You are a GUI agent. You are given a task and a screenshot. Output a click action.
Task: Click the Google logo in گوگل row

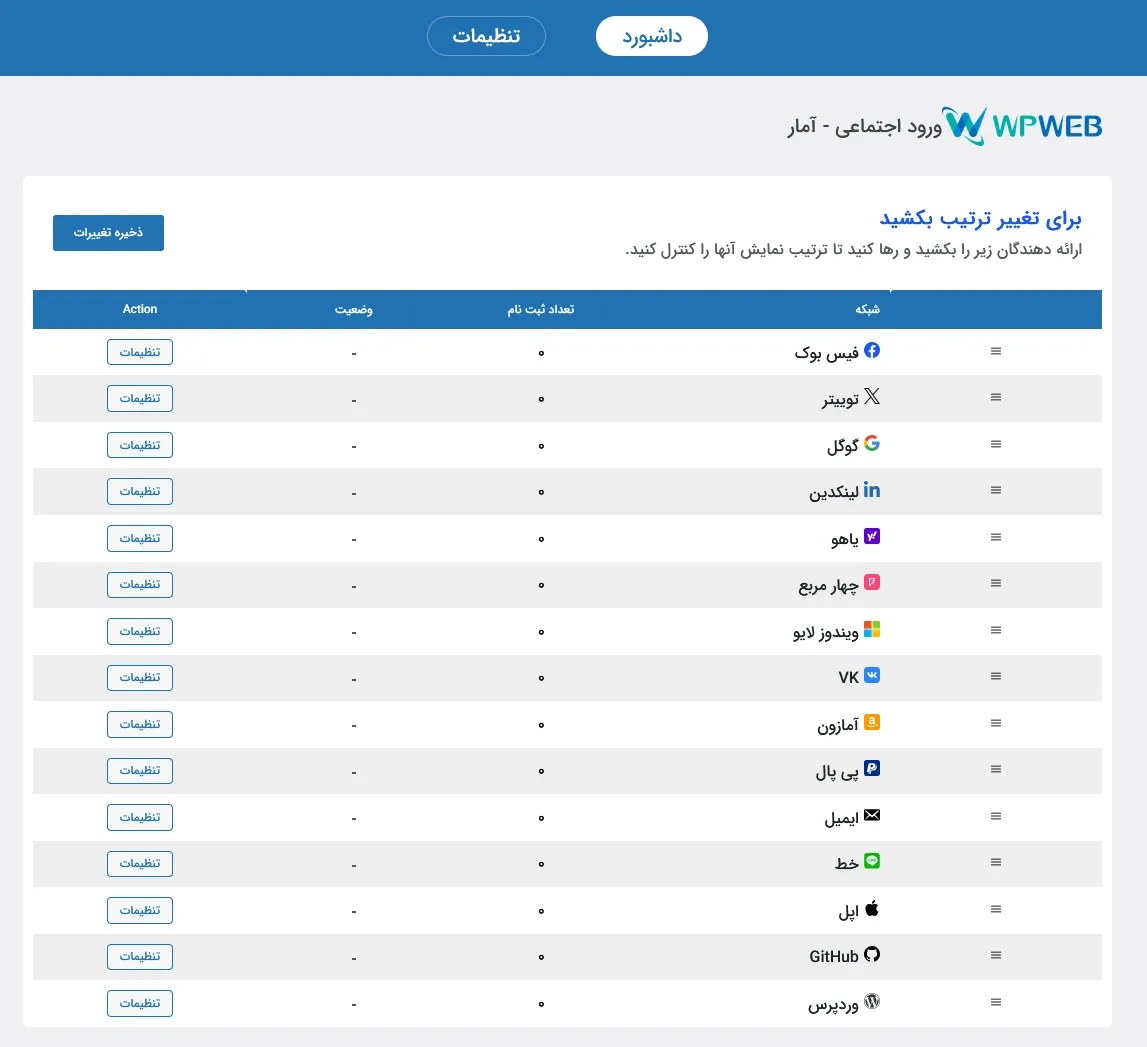pos(871,443)
